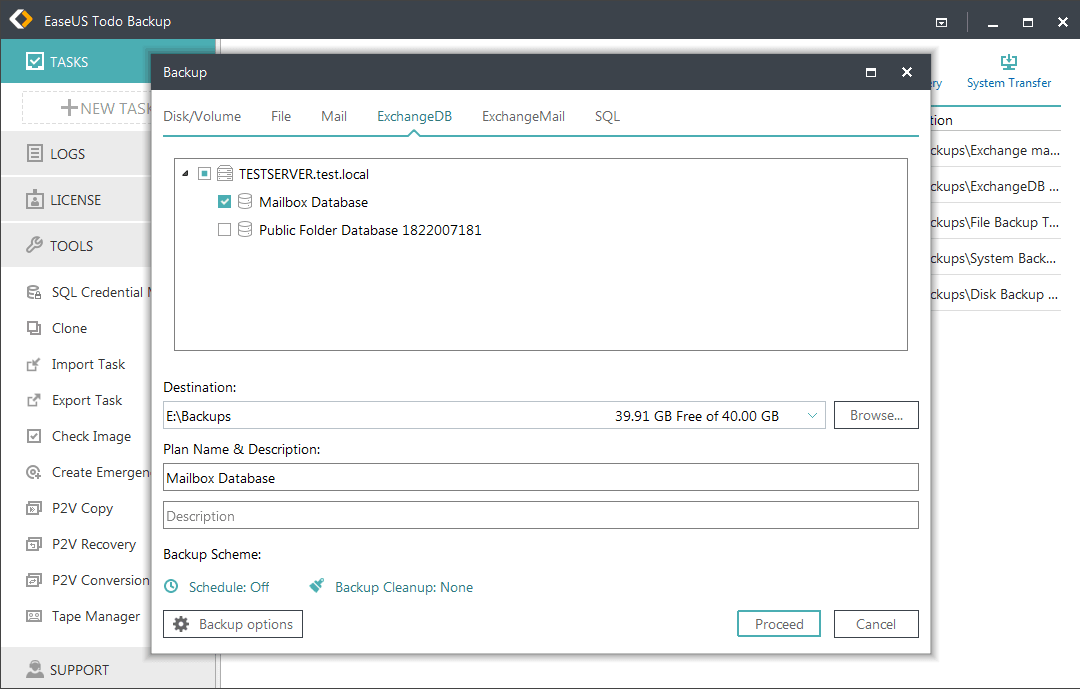Open the Disk/Volume backup tab
Viewport: 1080px width, 689px height.
click(202, 116)
